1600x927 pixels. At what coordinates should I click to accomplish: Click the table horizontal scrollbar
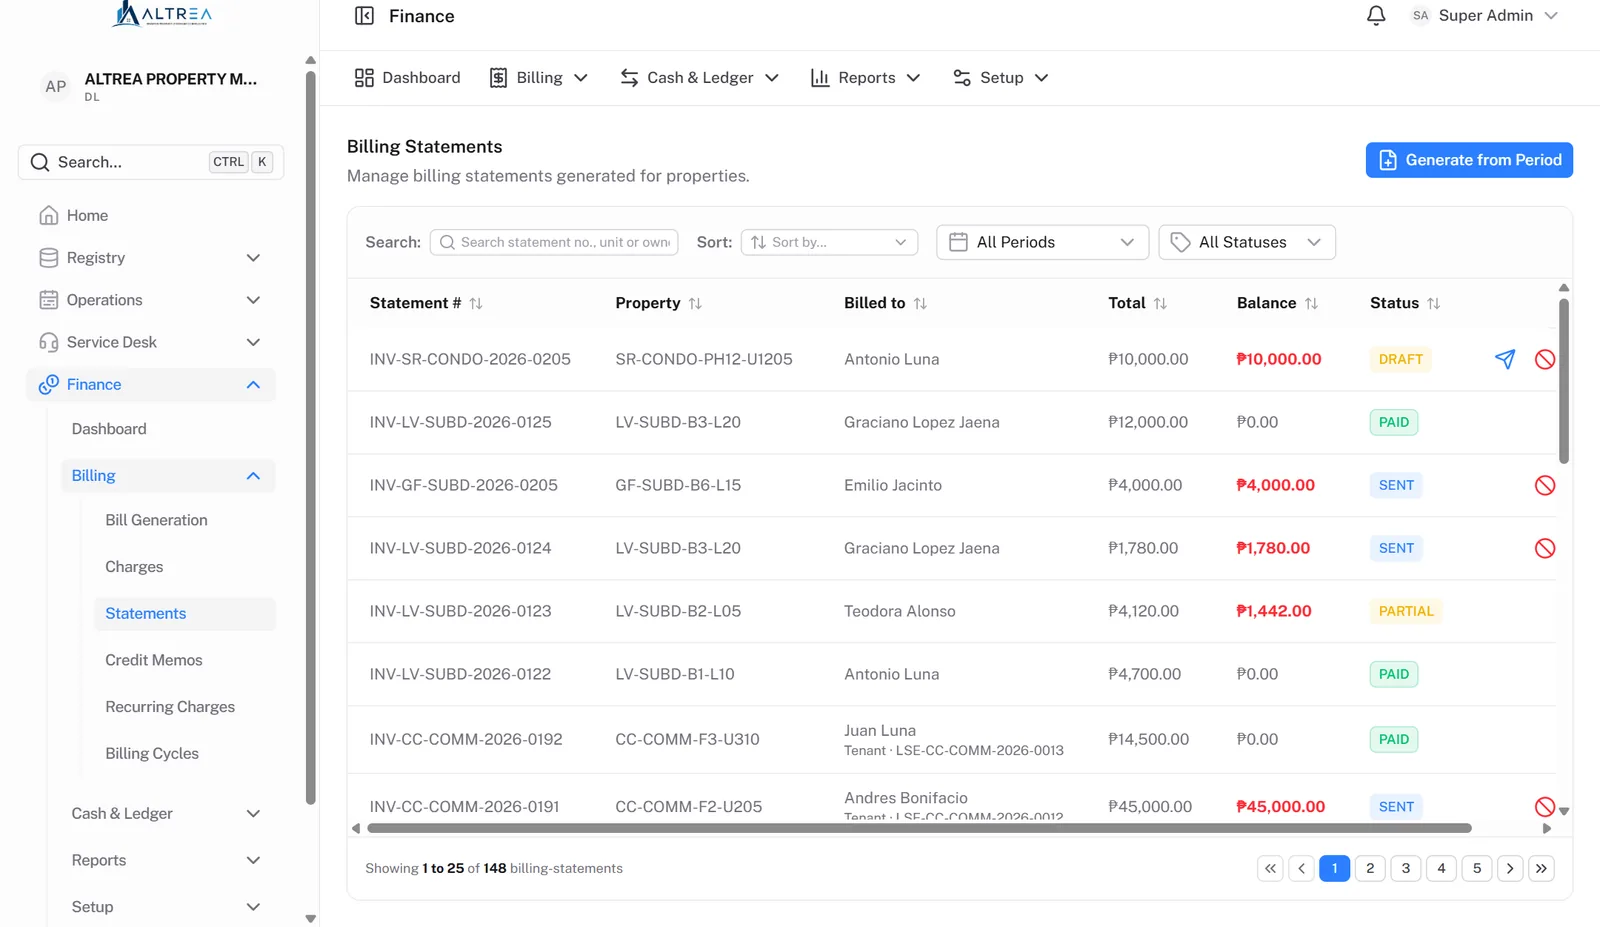(x=919, y=828)
